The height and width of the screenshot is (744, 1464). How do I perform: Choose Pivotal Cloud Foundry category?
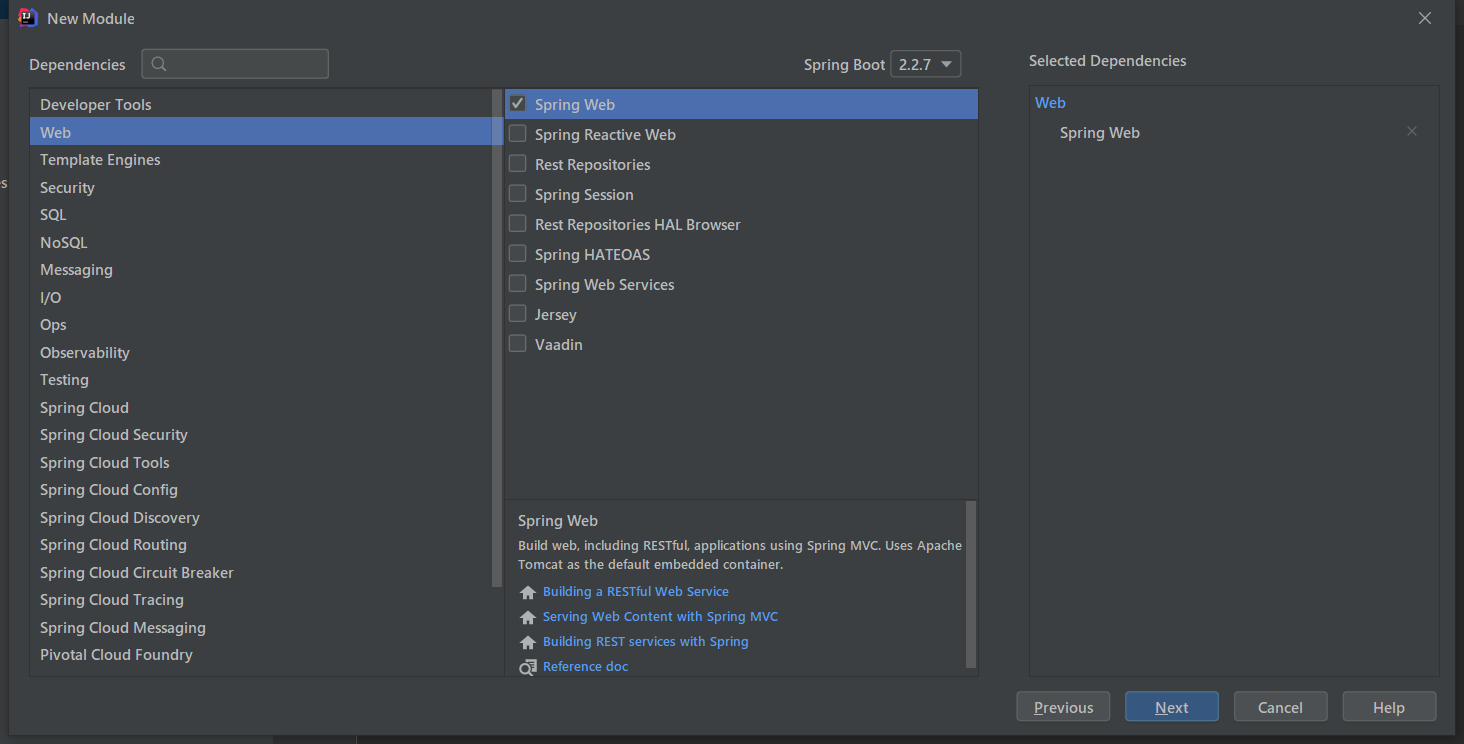pos(261,654)
